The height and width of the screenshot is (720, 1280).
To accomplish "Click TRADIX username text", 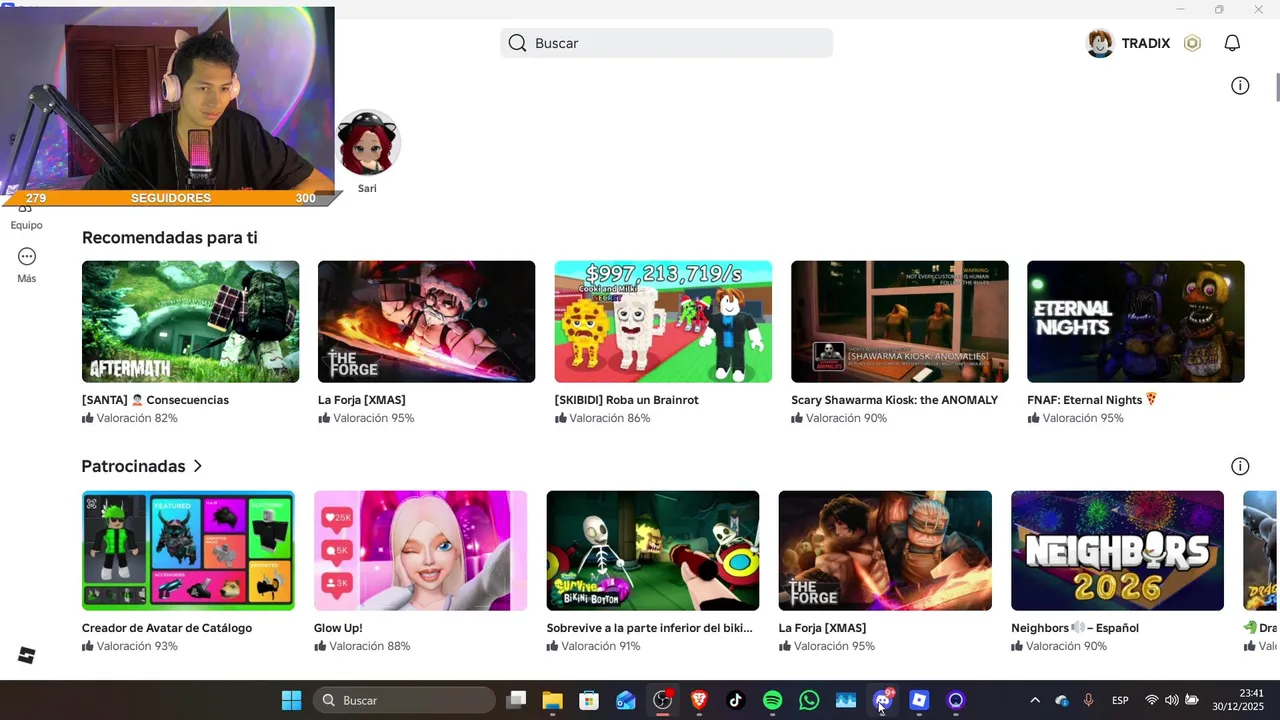I will 1146,43.
